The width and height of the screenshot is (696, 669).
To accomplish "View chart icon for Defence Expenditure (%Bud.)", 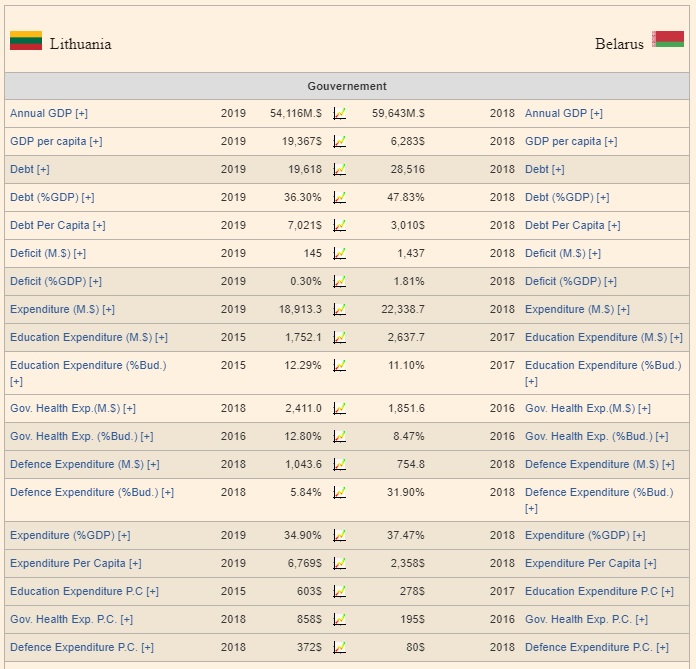I will pos(340,492).
